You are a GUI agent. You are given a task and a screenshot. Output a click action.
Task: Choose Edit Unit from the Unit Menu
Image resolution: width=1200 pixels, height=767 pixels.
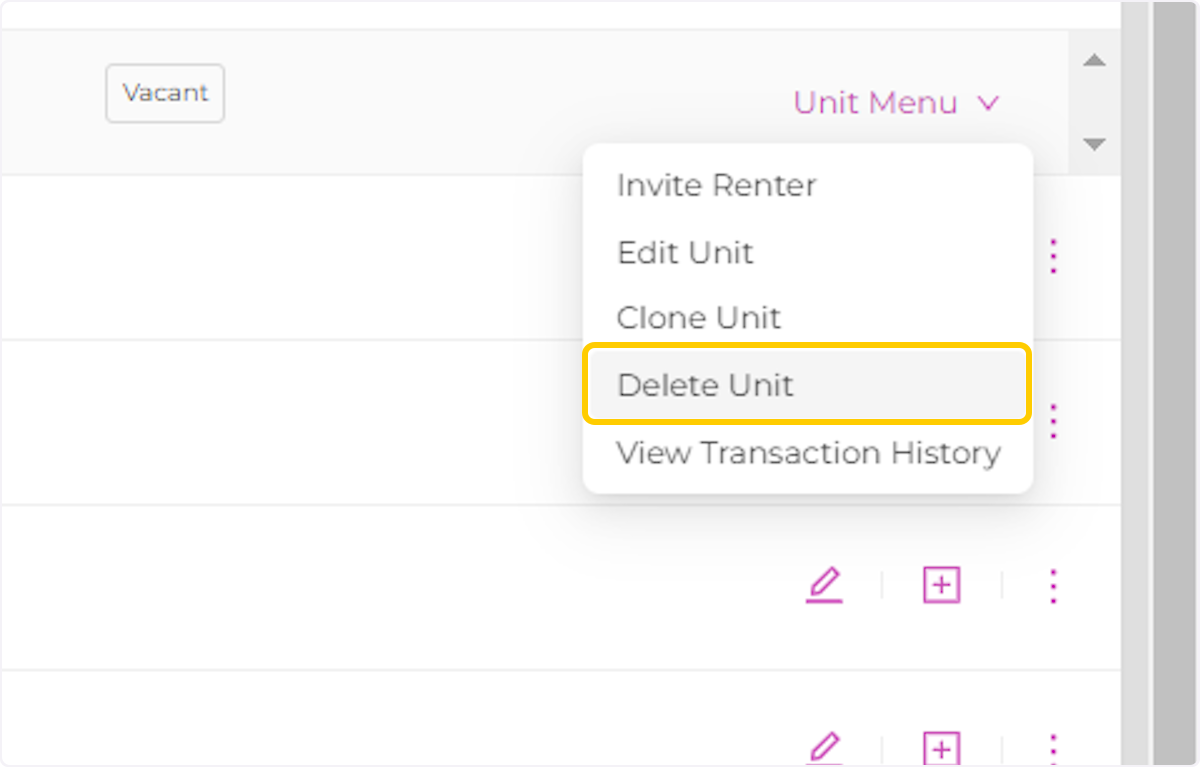[685, 253]
